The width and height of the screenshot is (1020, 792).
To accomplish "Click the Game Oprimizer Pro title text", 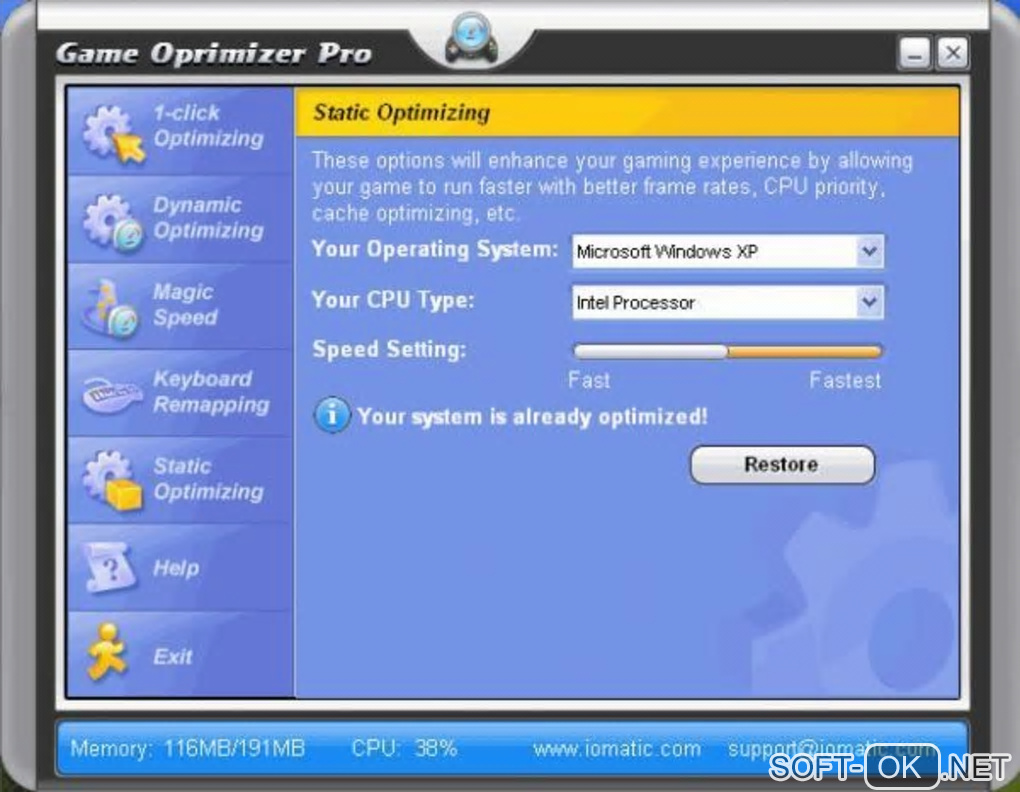I will click(213, 54).
